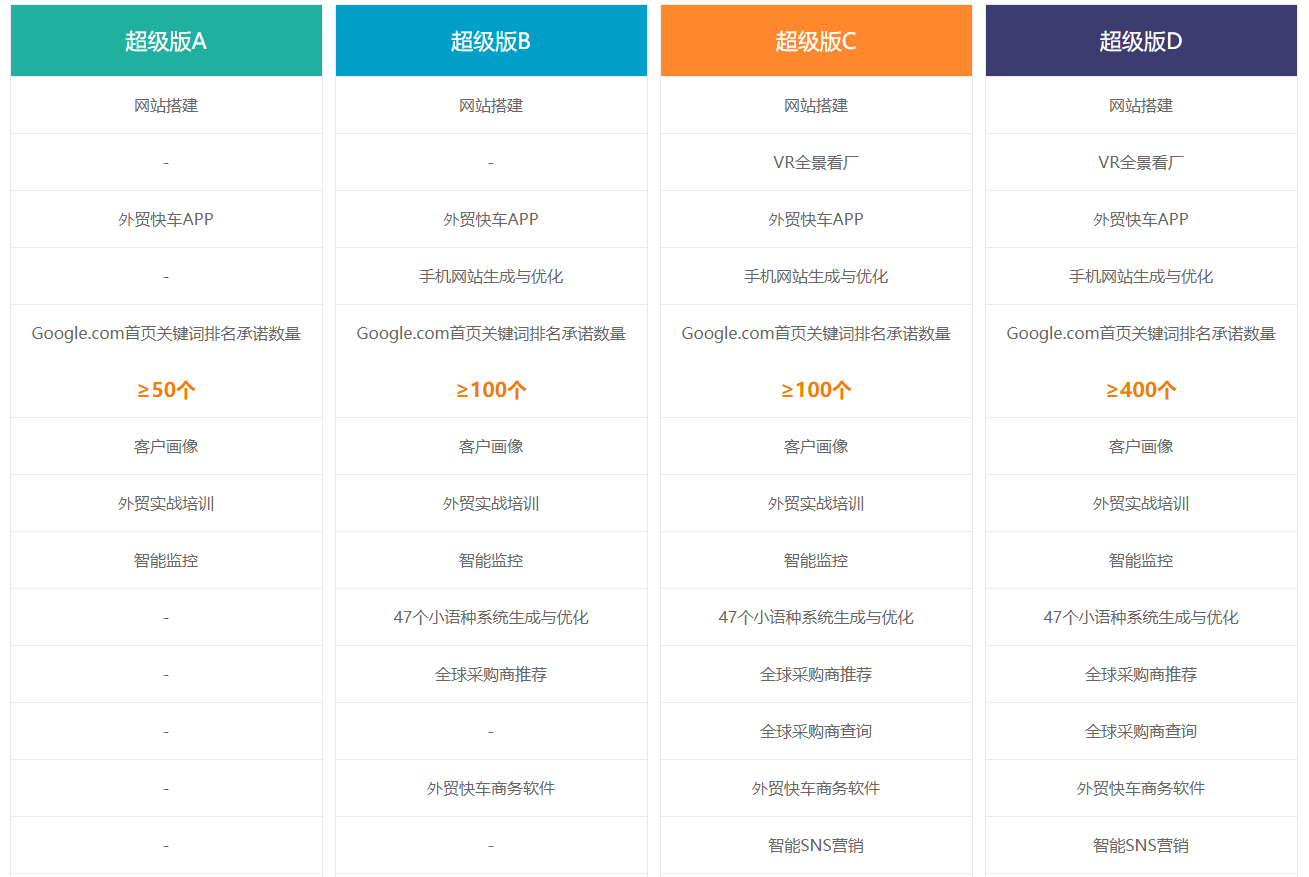Click 全球采购商查询 under 超级版D
1309x877 pixels.
pos(1141,731)
